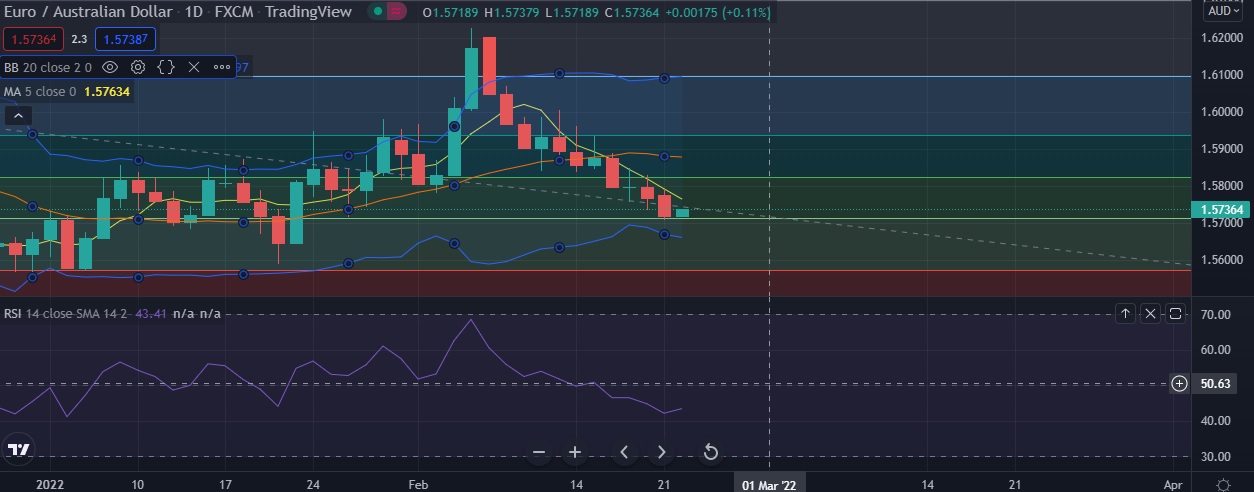Move RSI pane up with arrow icon
The height and width of the screenshot is (492, 1254).
(x=1125, y=314)
